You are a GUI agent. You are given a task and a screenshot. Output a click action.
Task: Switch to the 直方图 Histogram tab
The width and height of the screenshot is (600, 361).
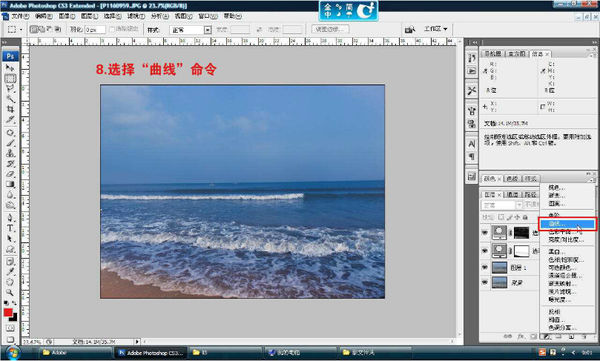click(517, 54)
